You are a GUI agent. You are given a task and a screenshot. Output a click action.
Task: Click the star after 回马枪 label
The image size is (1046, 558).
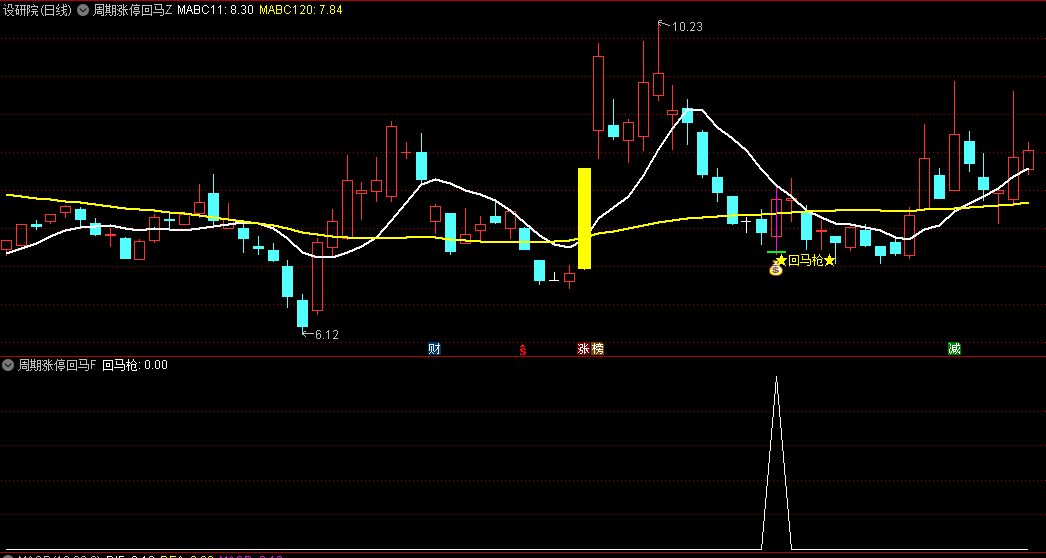tap(829, 260)
